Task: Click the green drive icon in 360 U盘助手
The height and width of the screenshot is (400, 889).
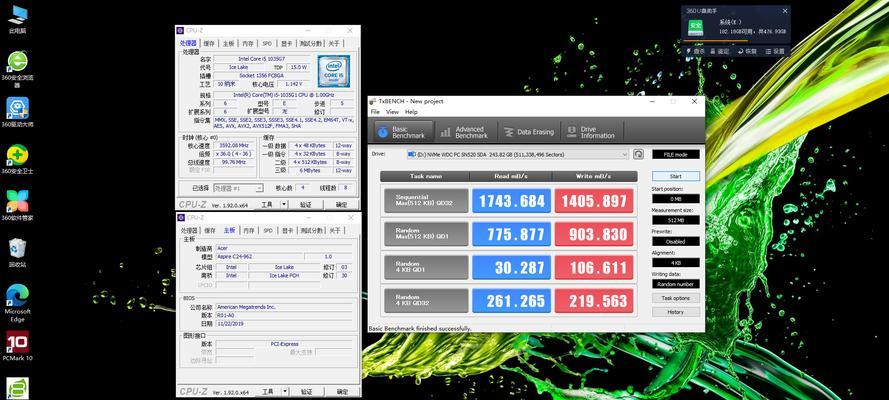Action: point(696,27)
